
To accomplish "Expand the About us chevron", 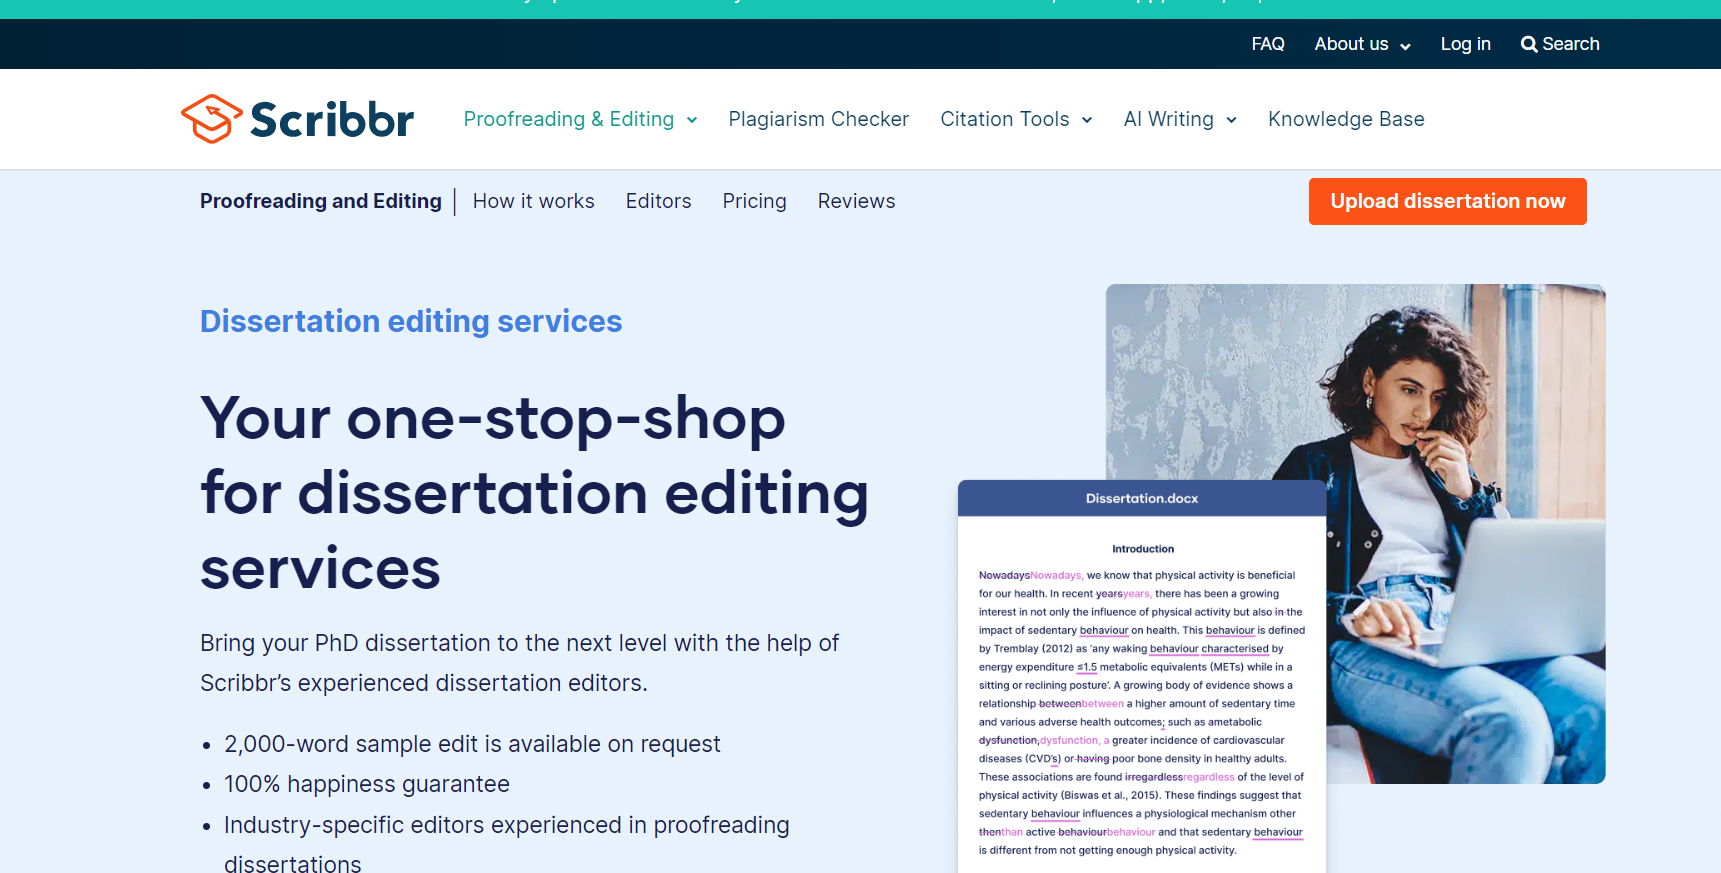I will (1405, 46).
